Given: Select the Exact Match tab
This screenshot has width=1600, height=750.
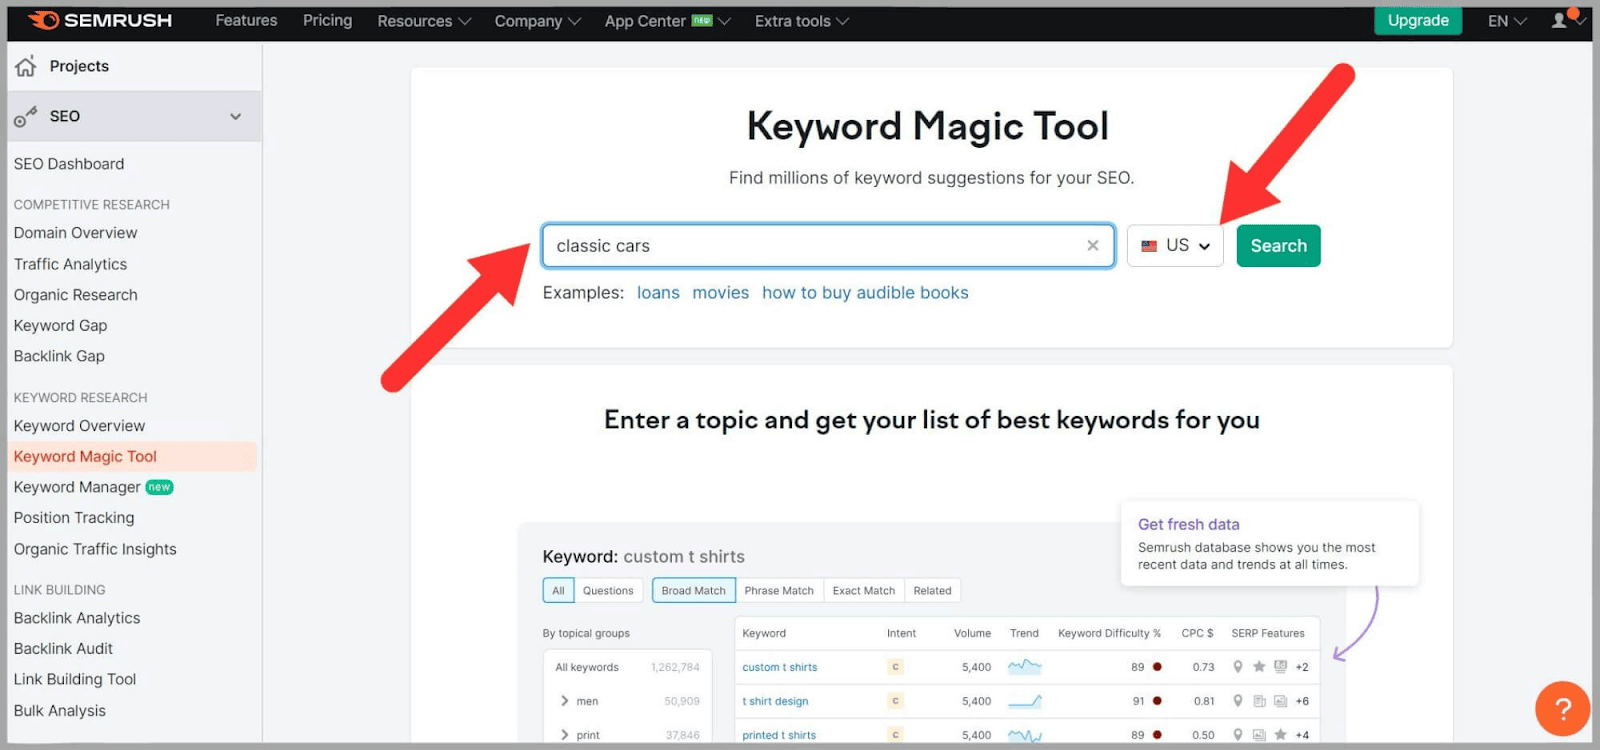Looking at the screenshot, I should (864, 590).
